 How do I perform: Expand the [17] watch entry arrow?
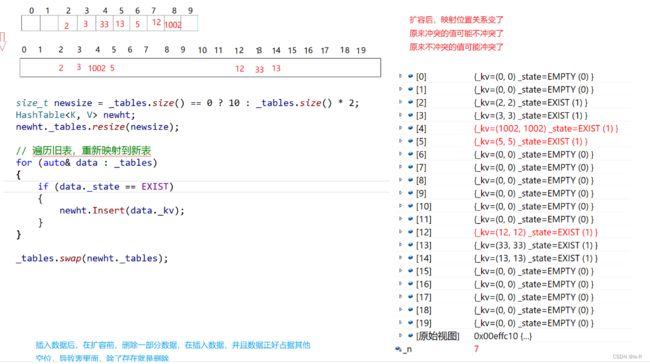(400, 297)
